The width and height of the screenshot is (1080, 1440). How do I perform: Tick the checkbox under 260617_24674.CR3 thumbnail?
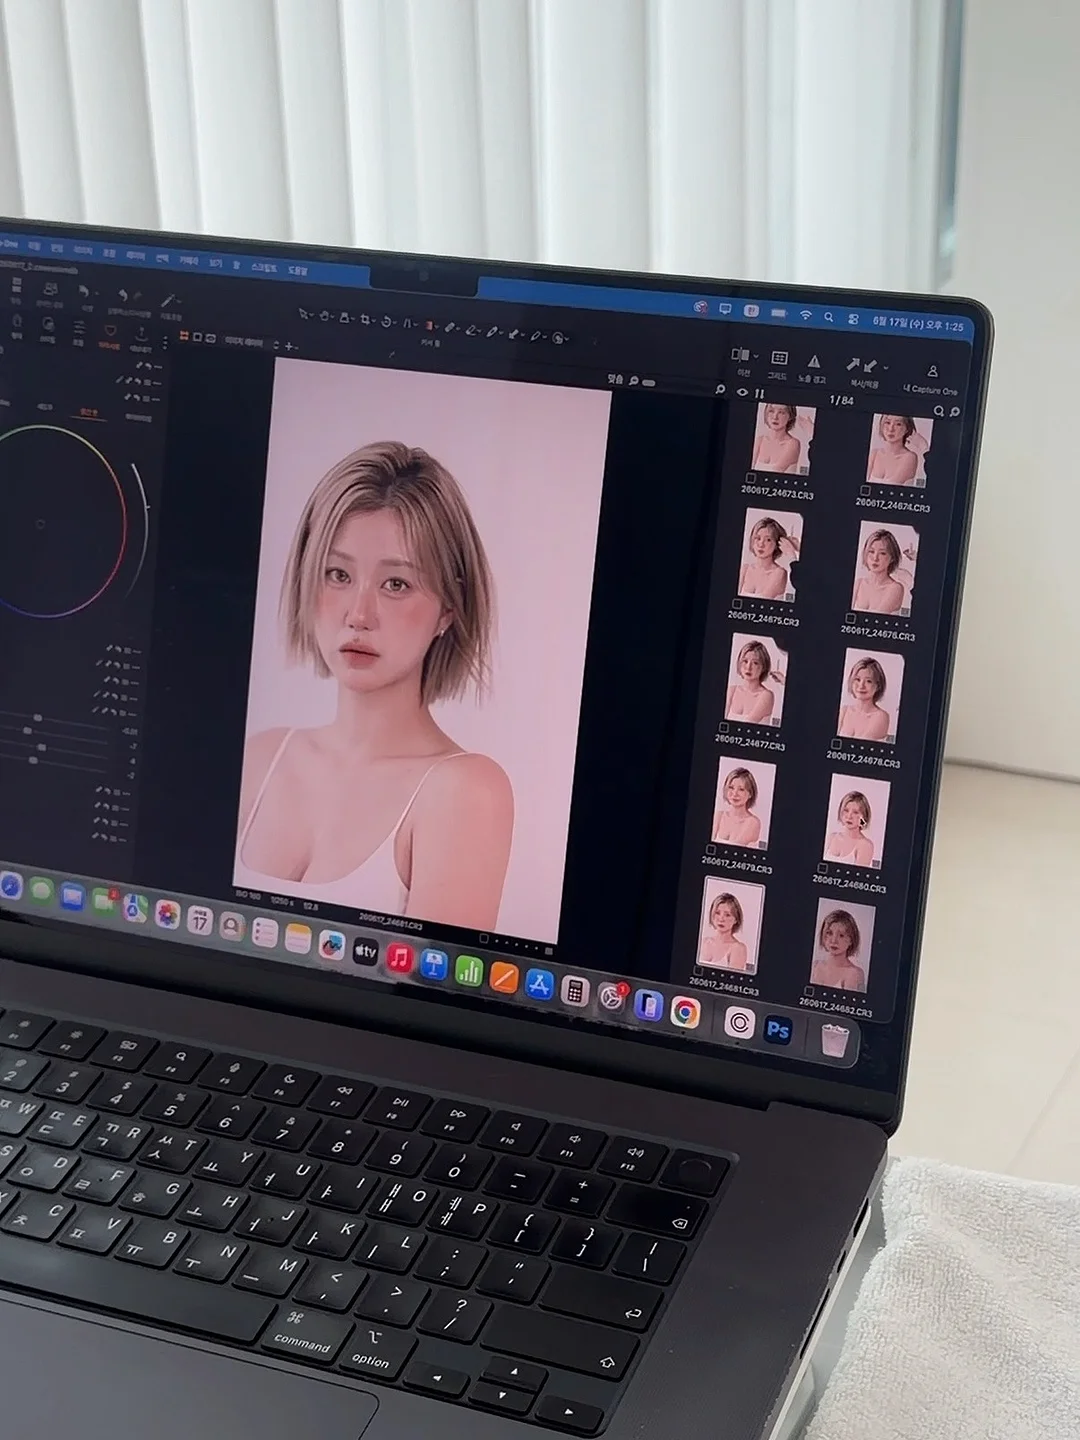click(x=866, y=490)
